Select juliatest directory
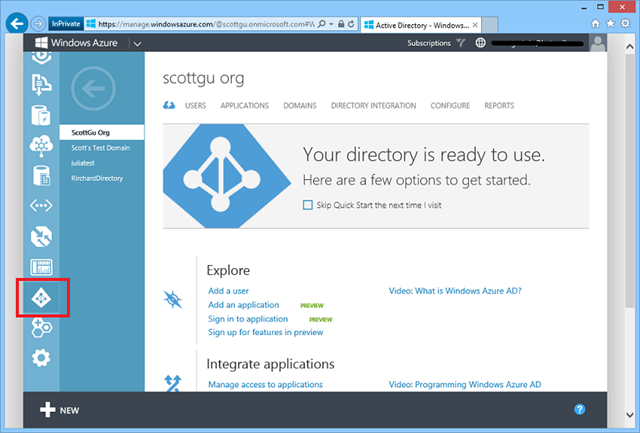 pos(83,163)
